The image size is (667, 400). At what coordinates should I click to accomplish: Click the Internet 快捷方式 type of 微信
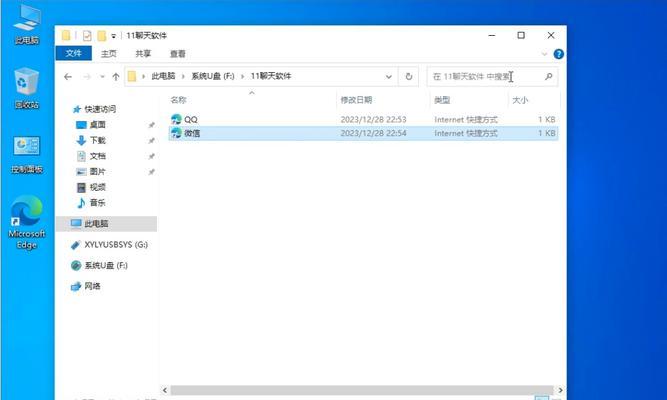click(466, 133)
